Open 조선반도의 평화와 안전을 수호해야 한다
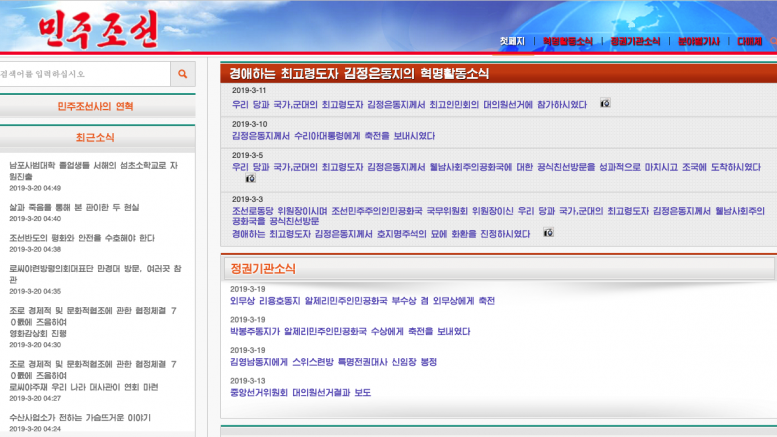777x437 pixels. [82, 238]
